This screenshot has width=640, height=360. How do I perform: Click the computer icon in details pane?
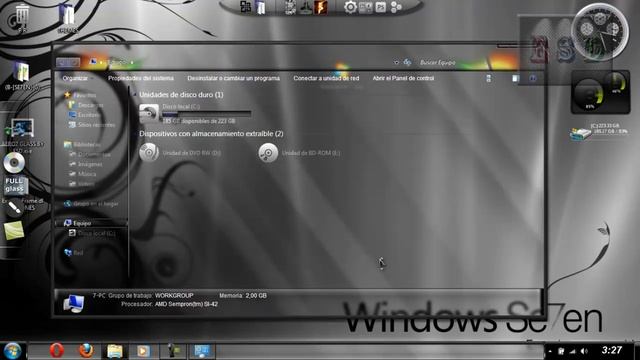tap(73, 303)
